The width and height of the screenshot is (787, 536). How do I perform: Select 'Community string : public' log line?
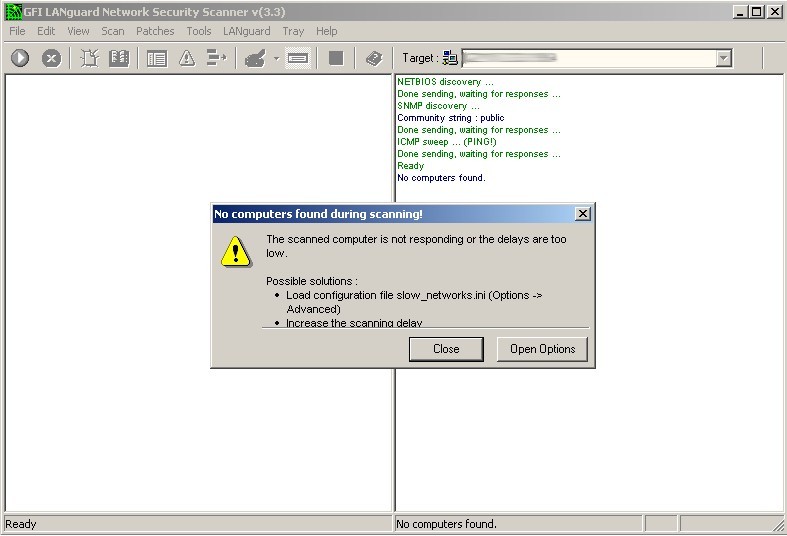451,118
